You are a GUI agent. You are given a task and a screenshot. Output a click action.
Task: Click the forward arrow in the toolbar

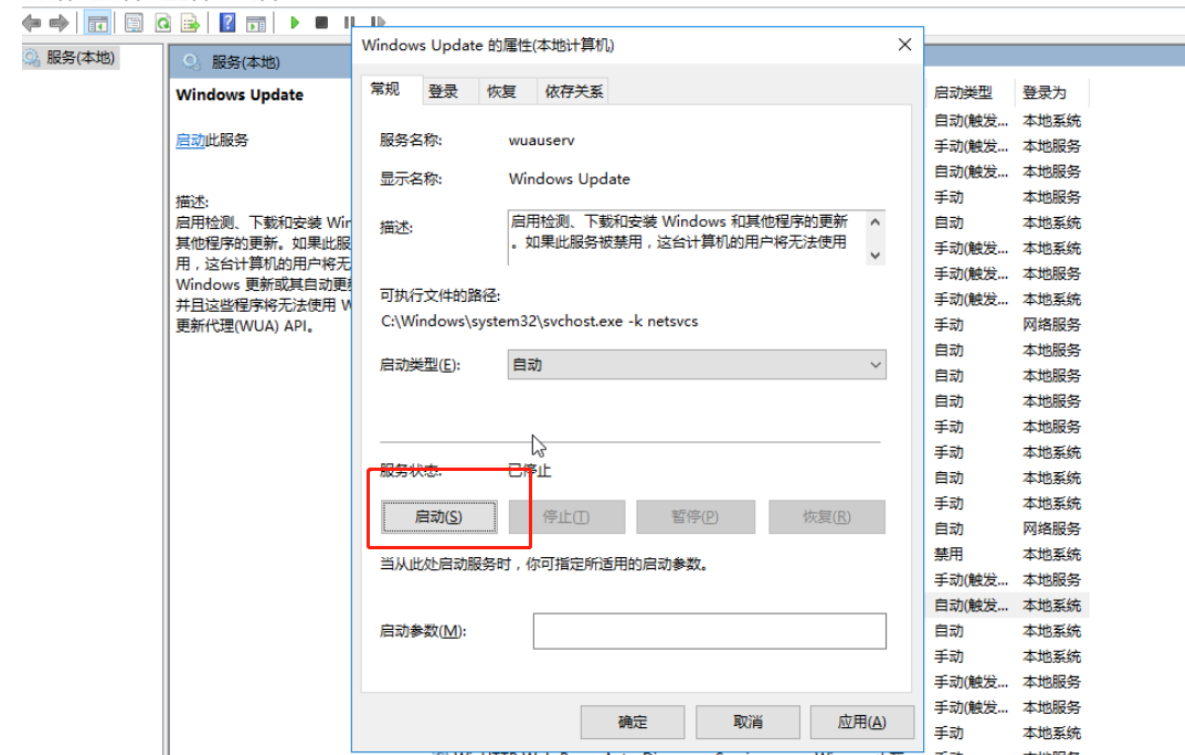60,22
